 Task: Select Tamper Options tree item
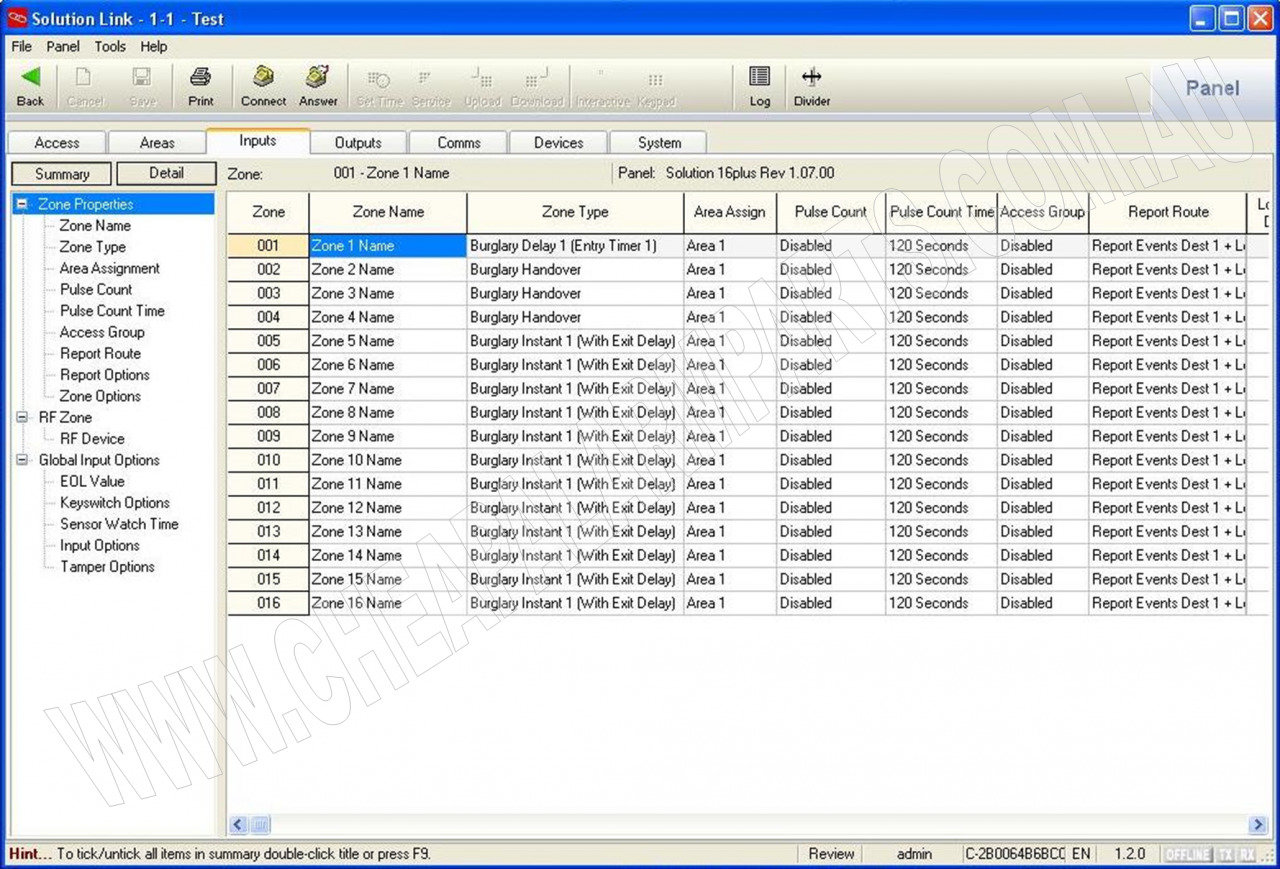tap(107, 567)
